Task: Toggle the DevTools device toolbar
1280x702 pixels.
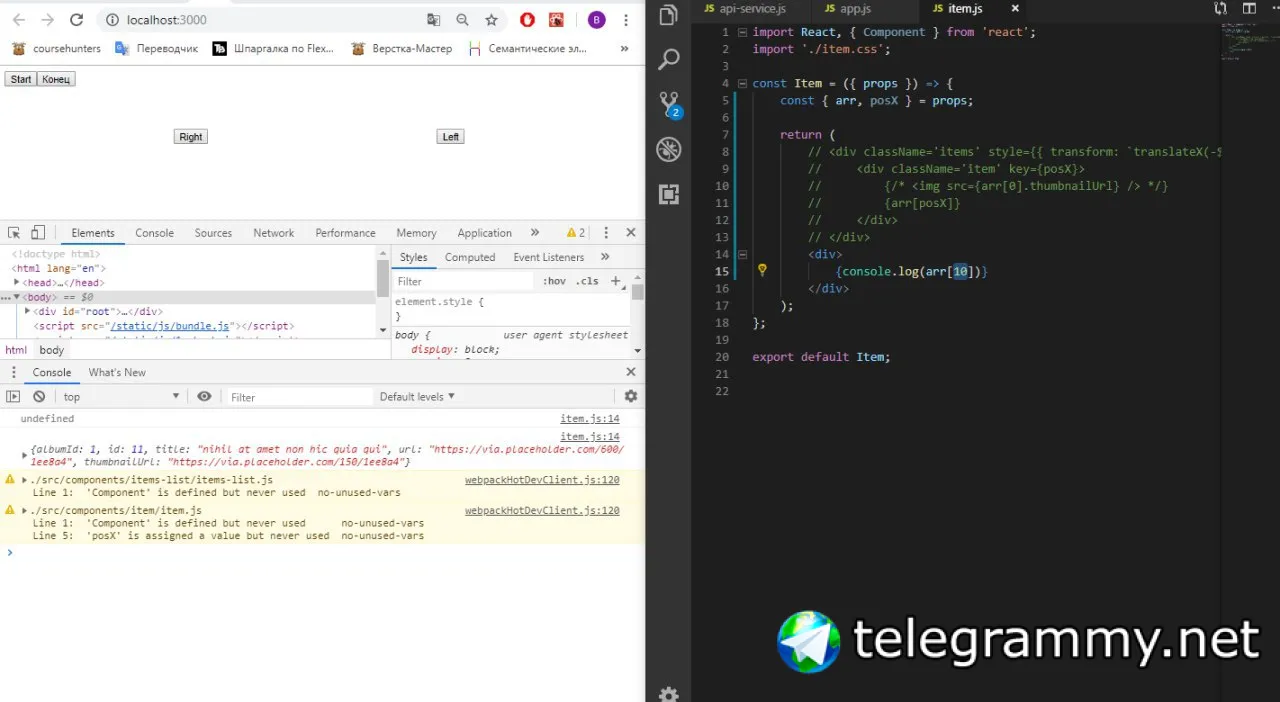Action: 38,233
